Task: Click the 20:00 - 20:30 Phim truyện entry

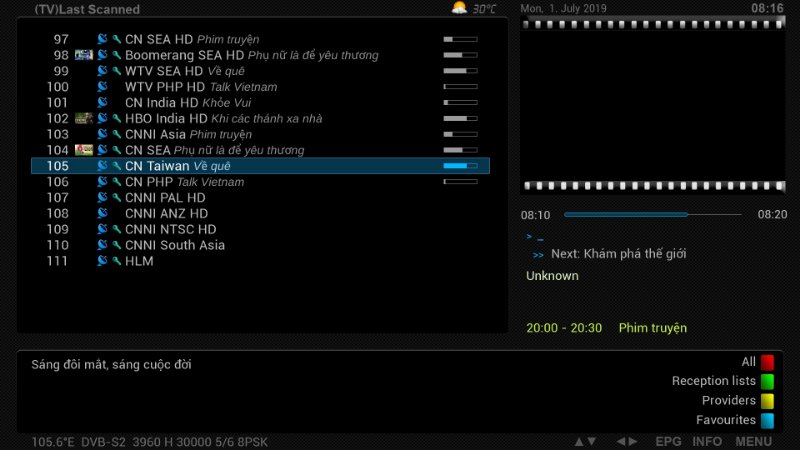Action: pos(607,328)
